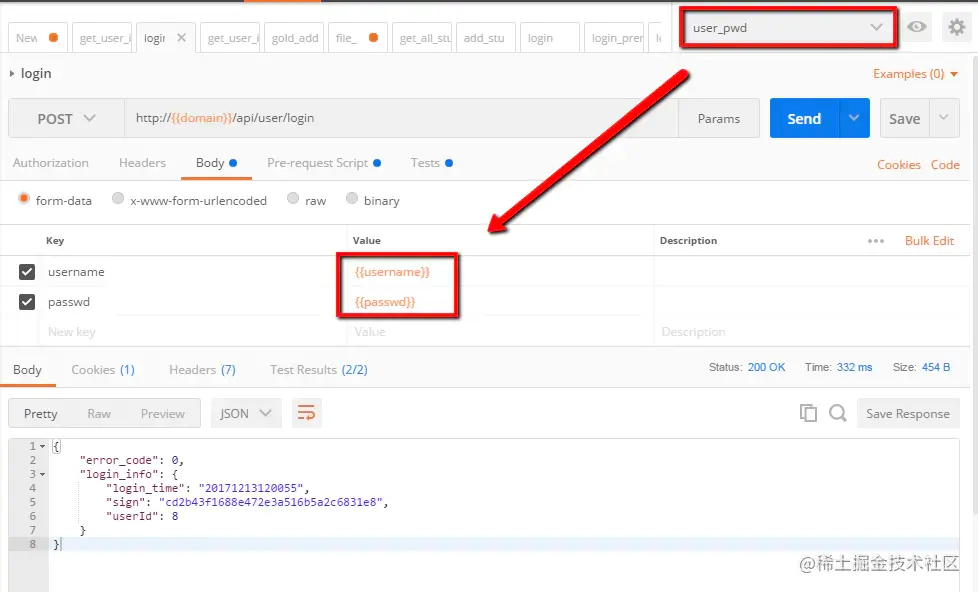Viewport: 978px width, 592px height.
Task: Open the Cookies link
Action: pyautogui.click(x=899, y=165)
